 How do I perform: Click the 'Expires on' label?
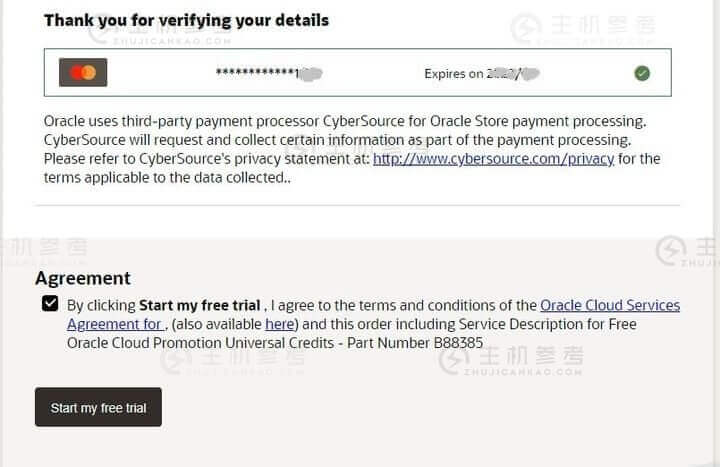coord(453,73)
